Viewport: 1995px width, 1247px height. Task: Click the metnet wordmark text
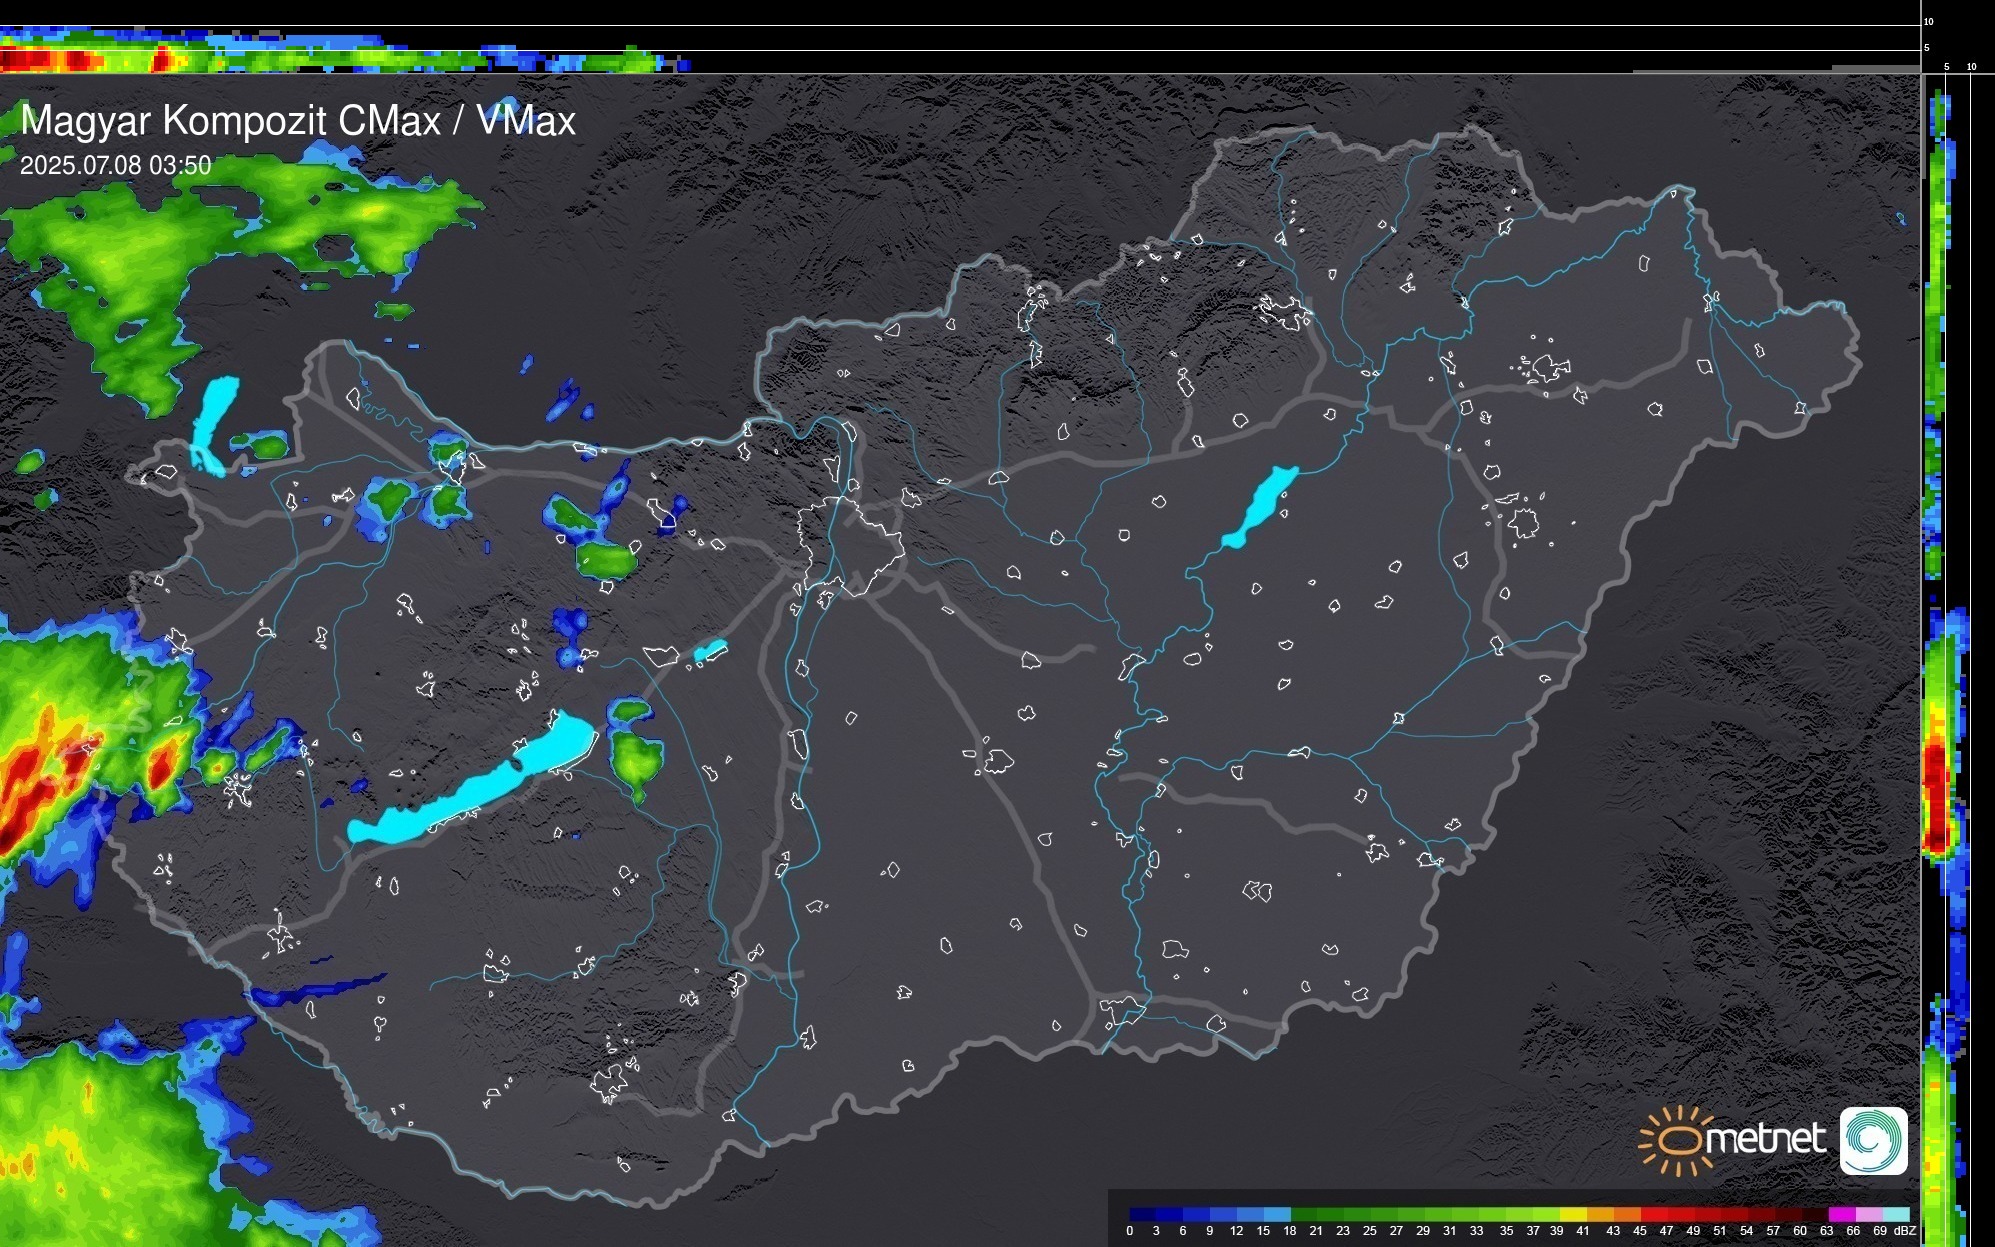coord(1765,1139)
